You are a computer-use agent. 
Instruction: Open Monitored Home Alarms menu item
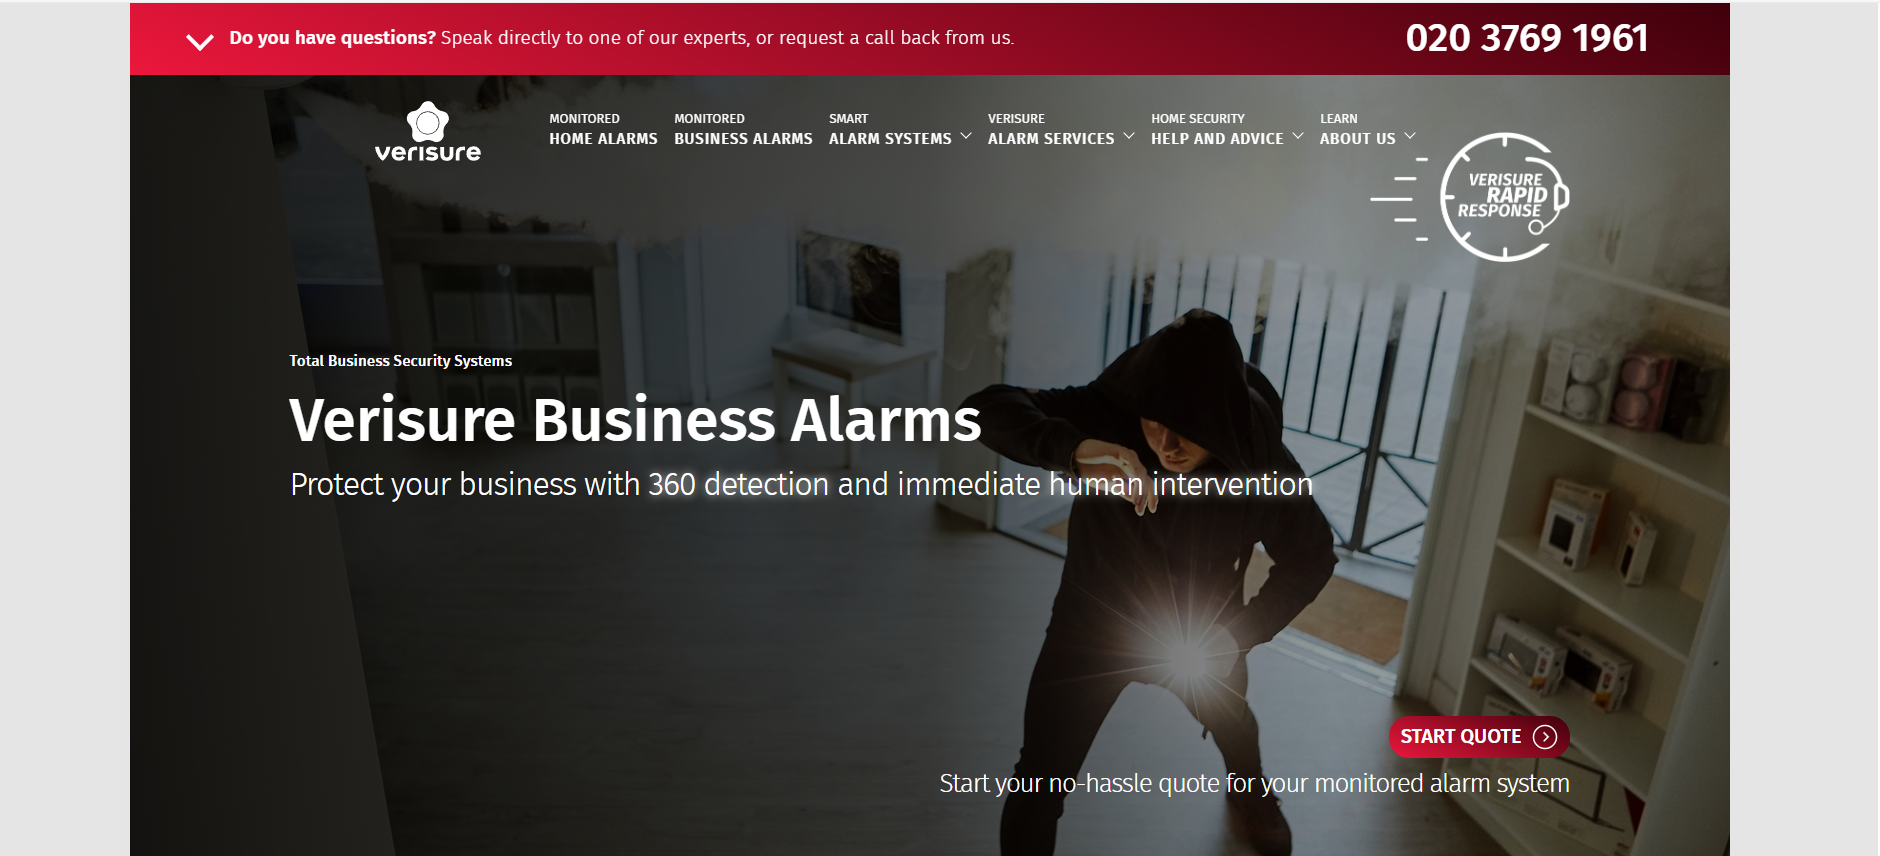(x=603, y=129)
